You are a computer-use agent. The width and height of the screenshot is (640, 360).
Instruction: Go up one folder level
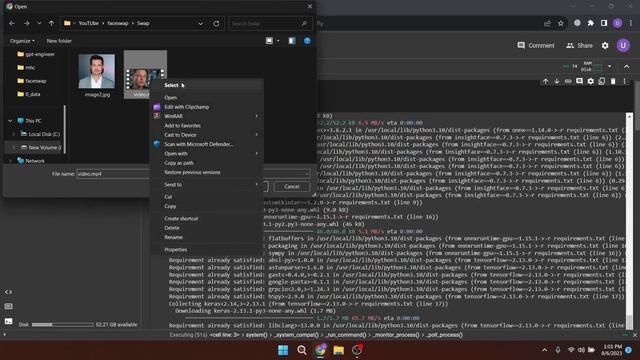[x=51, y=24]
